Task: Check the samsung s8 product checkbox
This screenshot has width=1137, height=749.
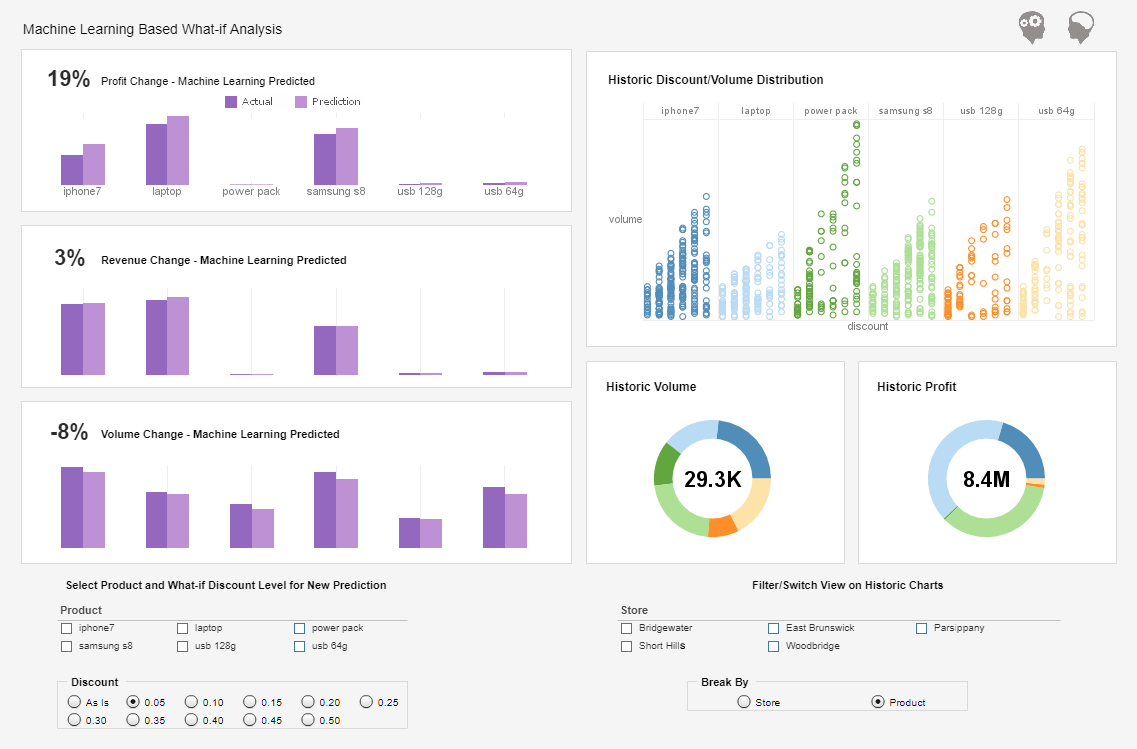Action: coord(65,646)
